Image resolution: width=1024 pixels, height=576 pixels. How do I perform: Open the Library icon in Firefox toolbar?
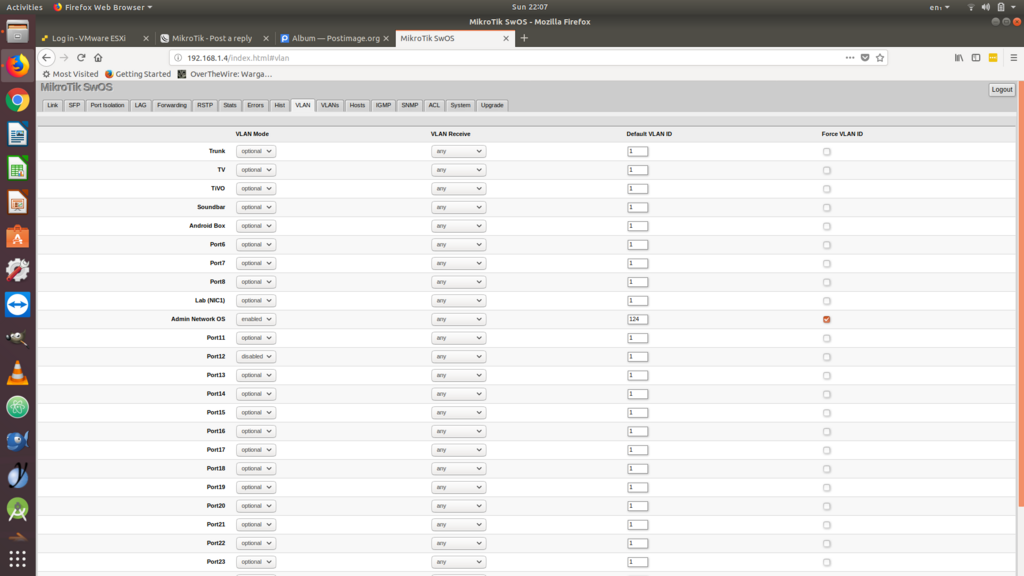(x=959, y=57)
